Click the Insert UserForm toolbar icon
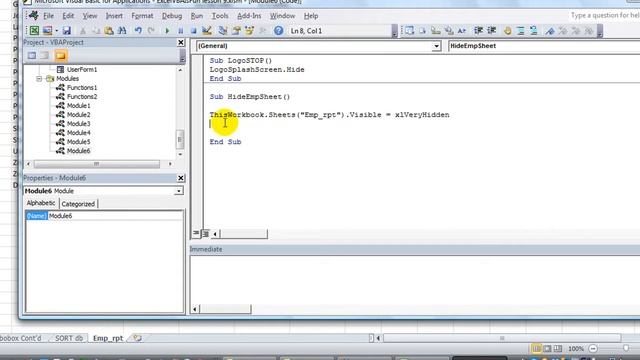 pyautogui.click(x=47, y=31)
